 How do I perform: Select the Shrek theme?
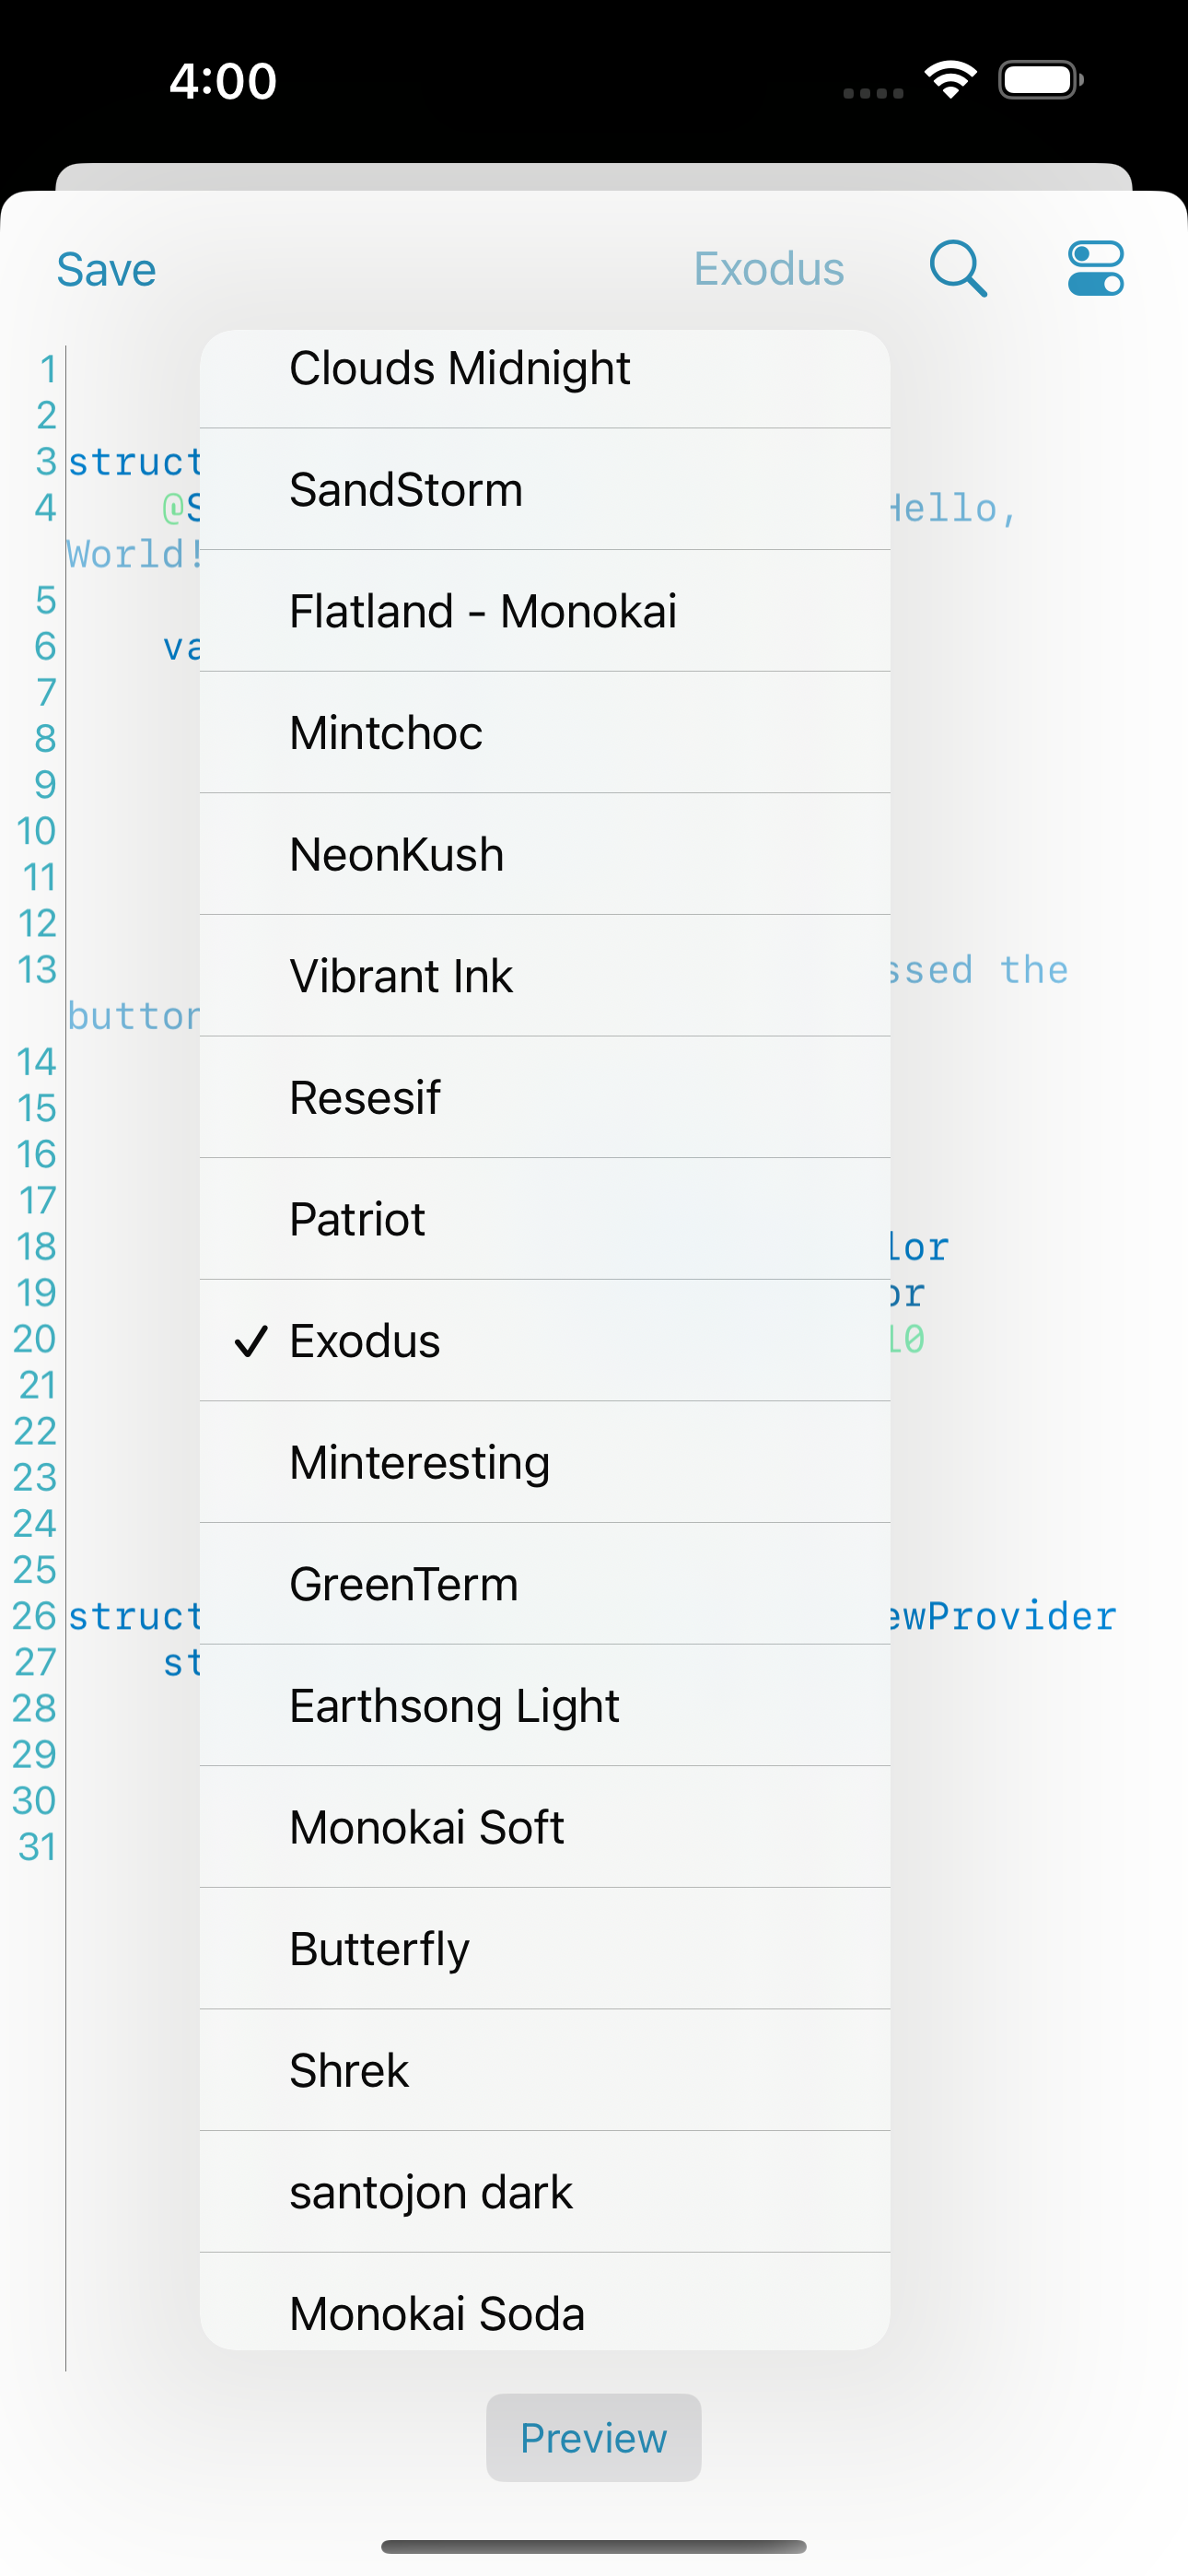[545, 2069]
